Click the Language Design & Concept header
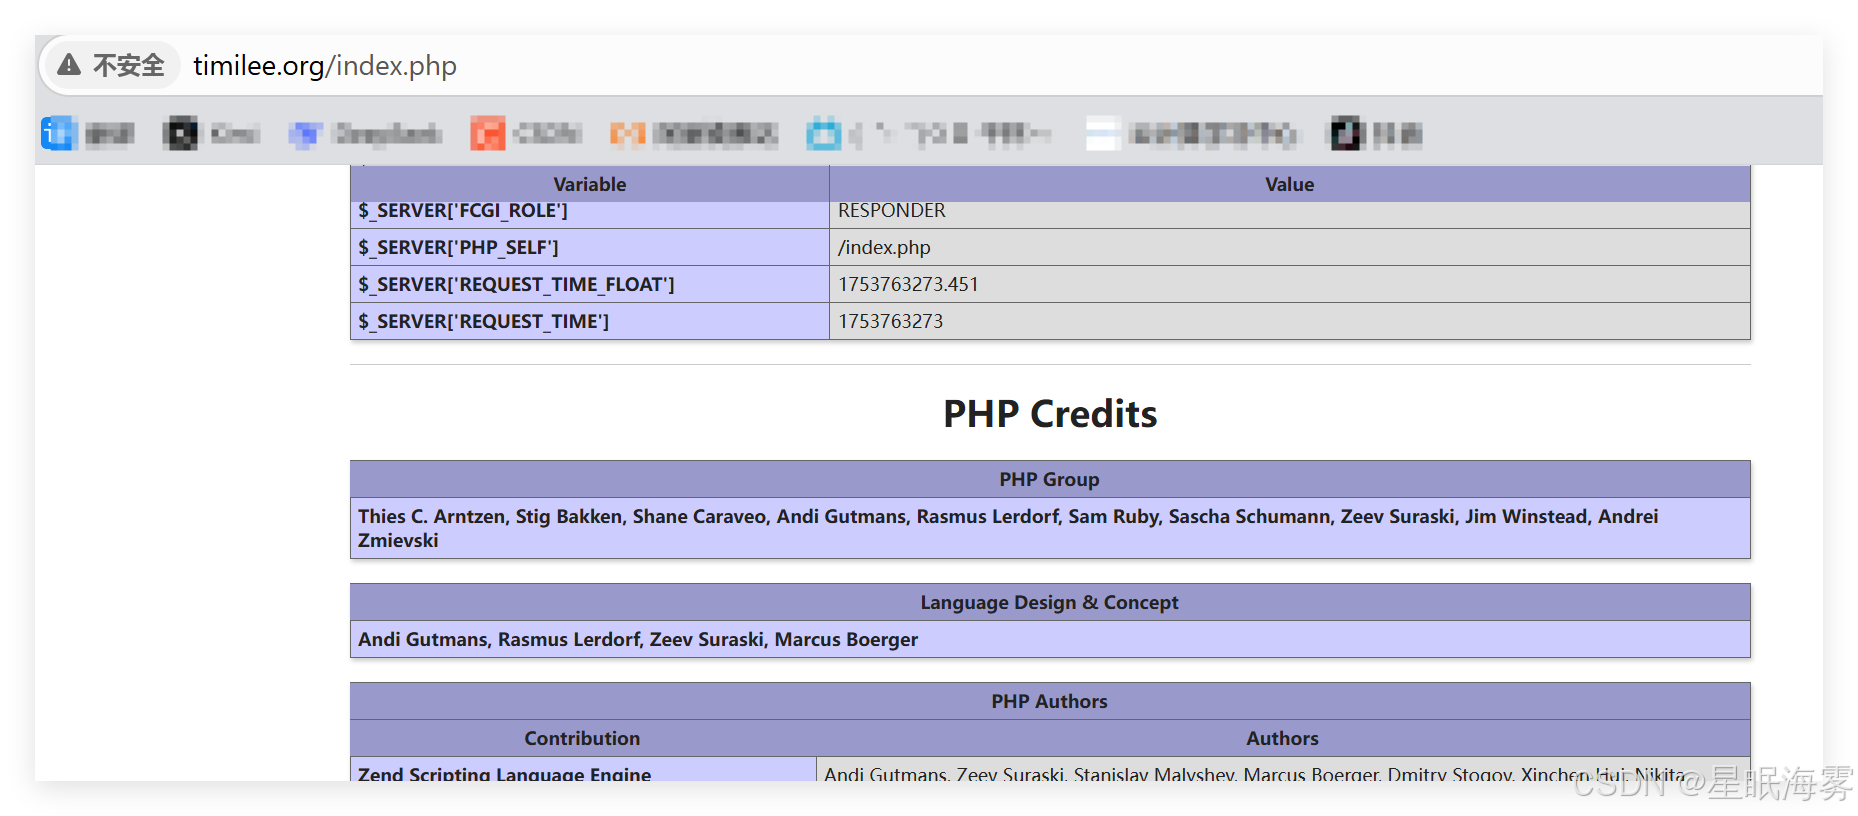 coord(1050,602)
